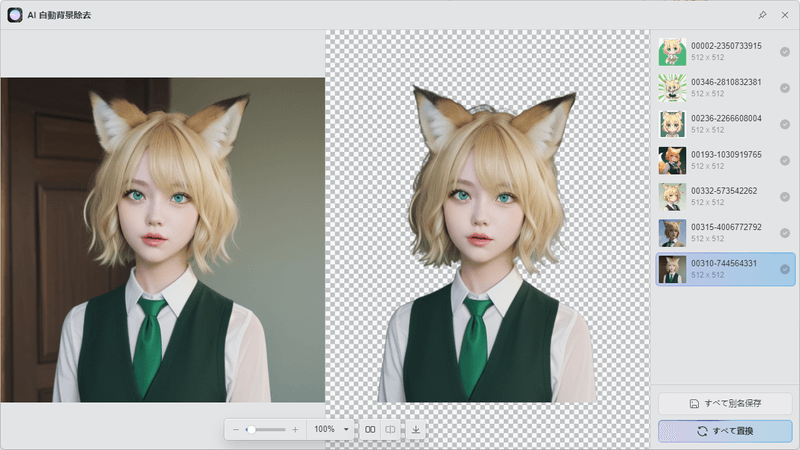Open the 100% zoom level dropdown
The image size is (800, 450).
point(346,429)
